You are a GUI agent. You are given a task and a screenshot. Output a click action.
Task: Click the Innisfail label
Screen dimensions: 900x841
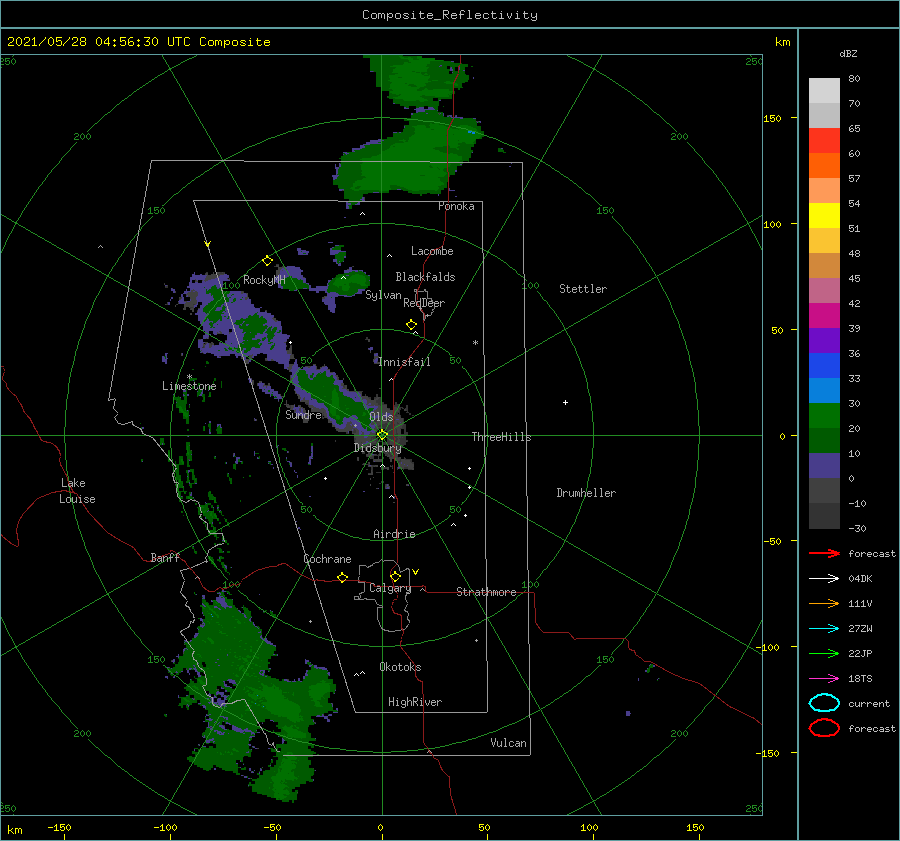404,362
